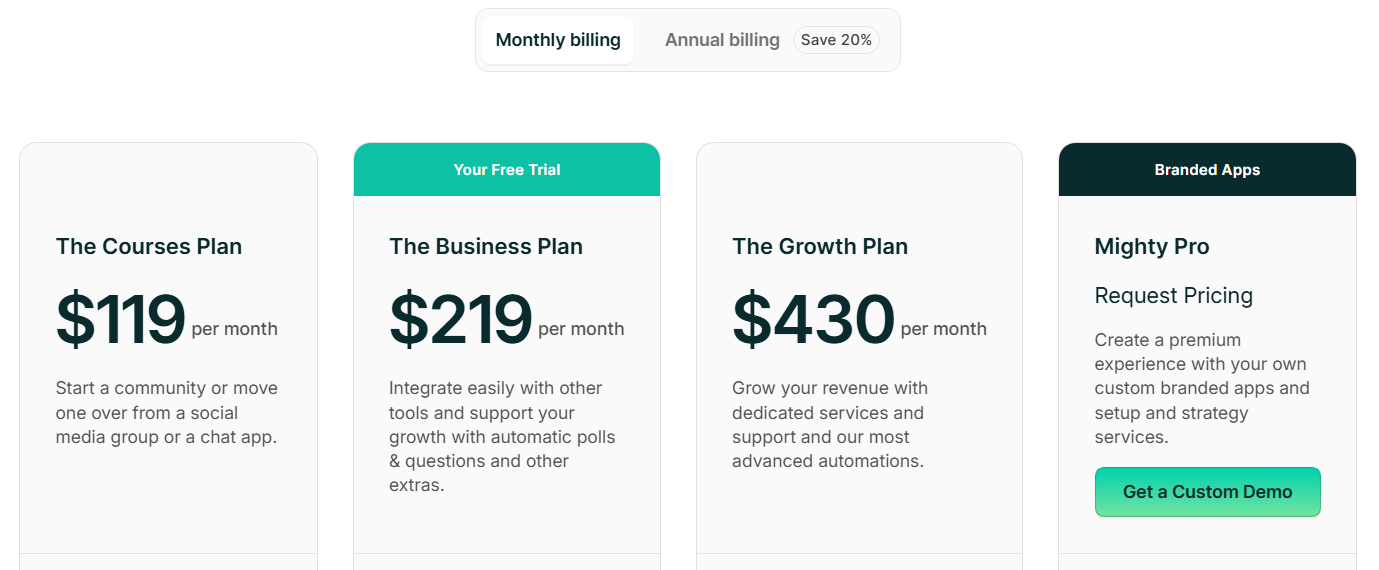
Task: Click "per month" beside the $119 price
Action: tap(234, 329)
